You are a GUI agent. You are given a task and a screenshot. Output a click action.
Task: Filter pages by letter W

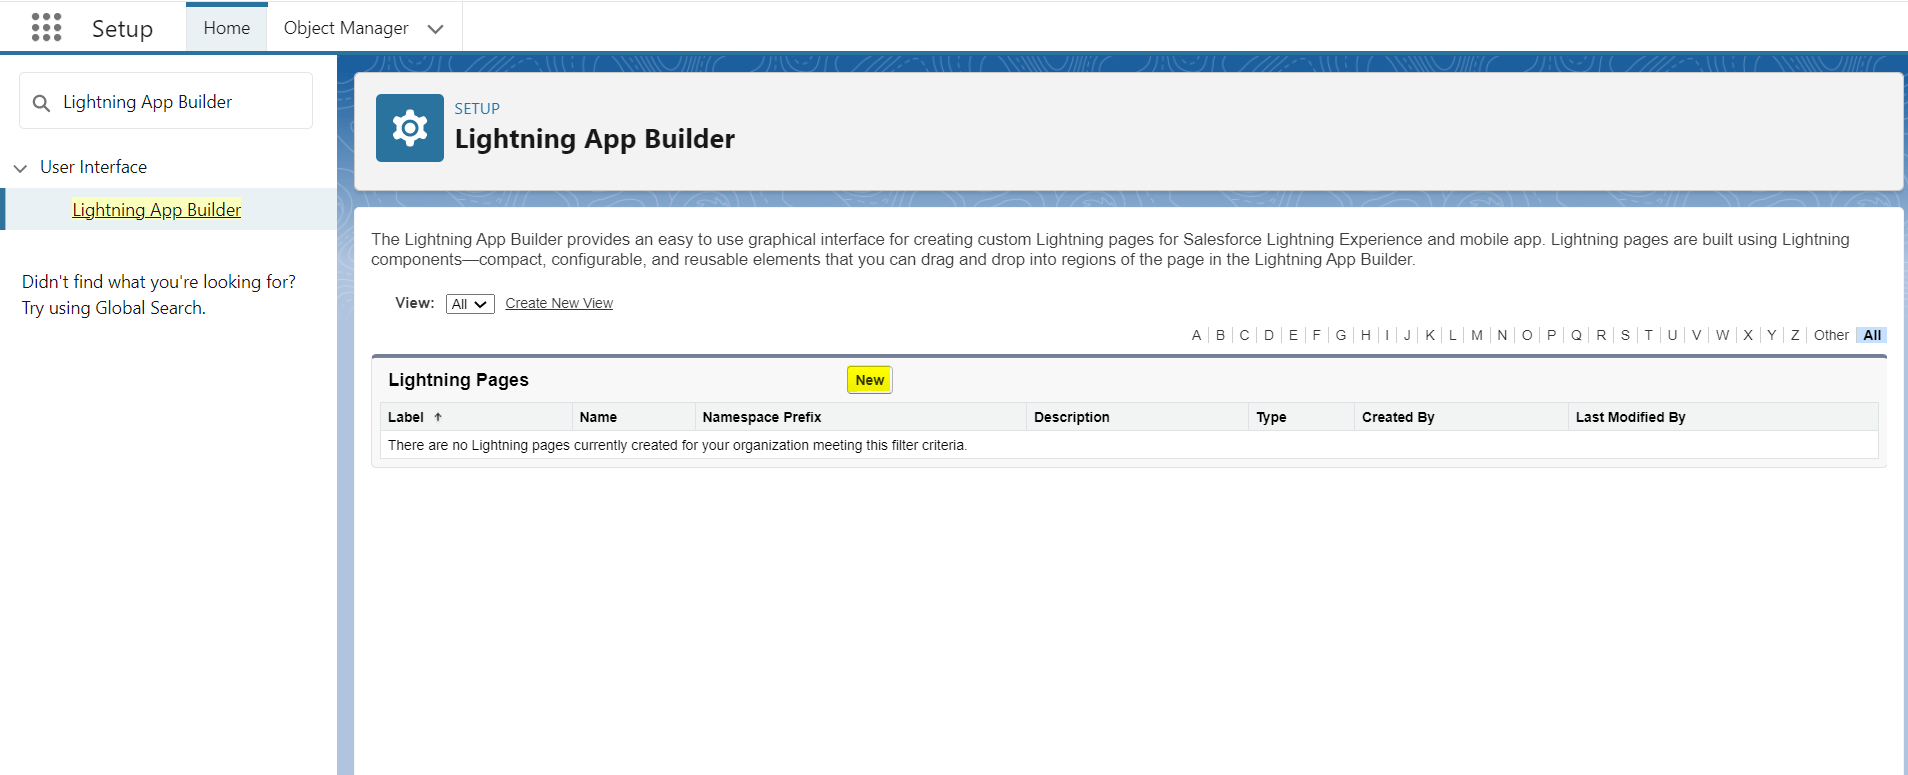(1722, 335)
